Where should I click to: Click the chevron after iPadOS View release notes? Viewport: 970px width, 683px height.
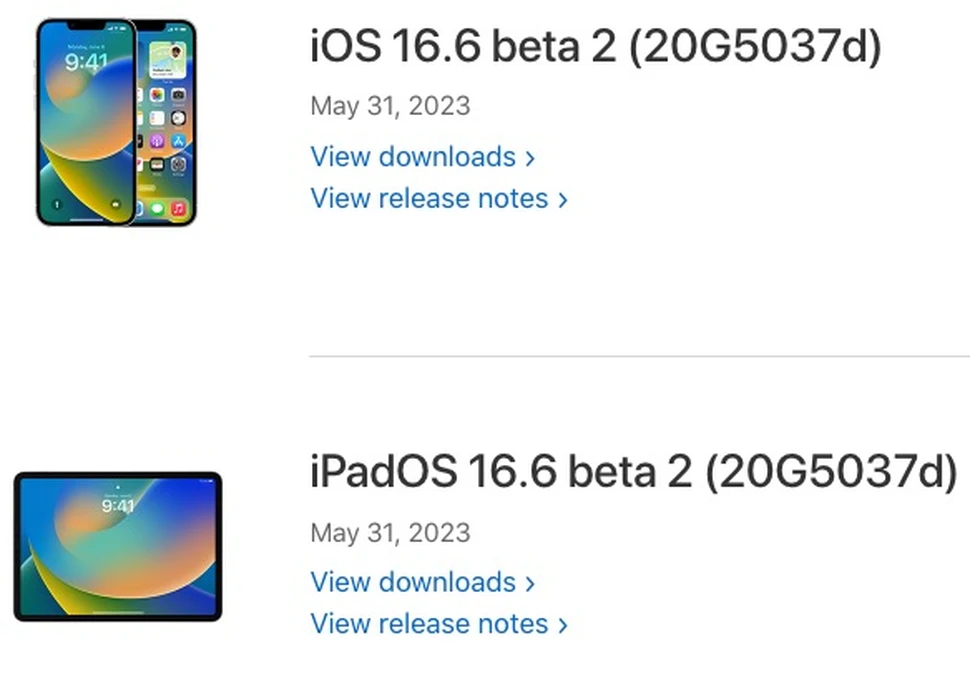tap(563, 625)
